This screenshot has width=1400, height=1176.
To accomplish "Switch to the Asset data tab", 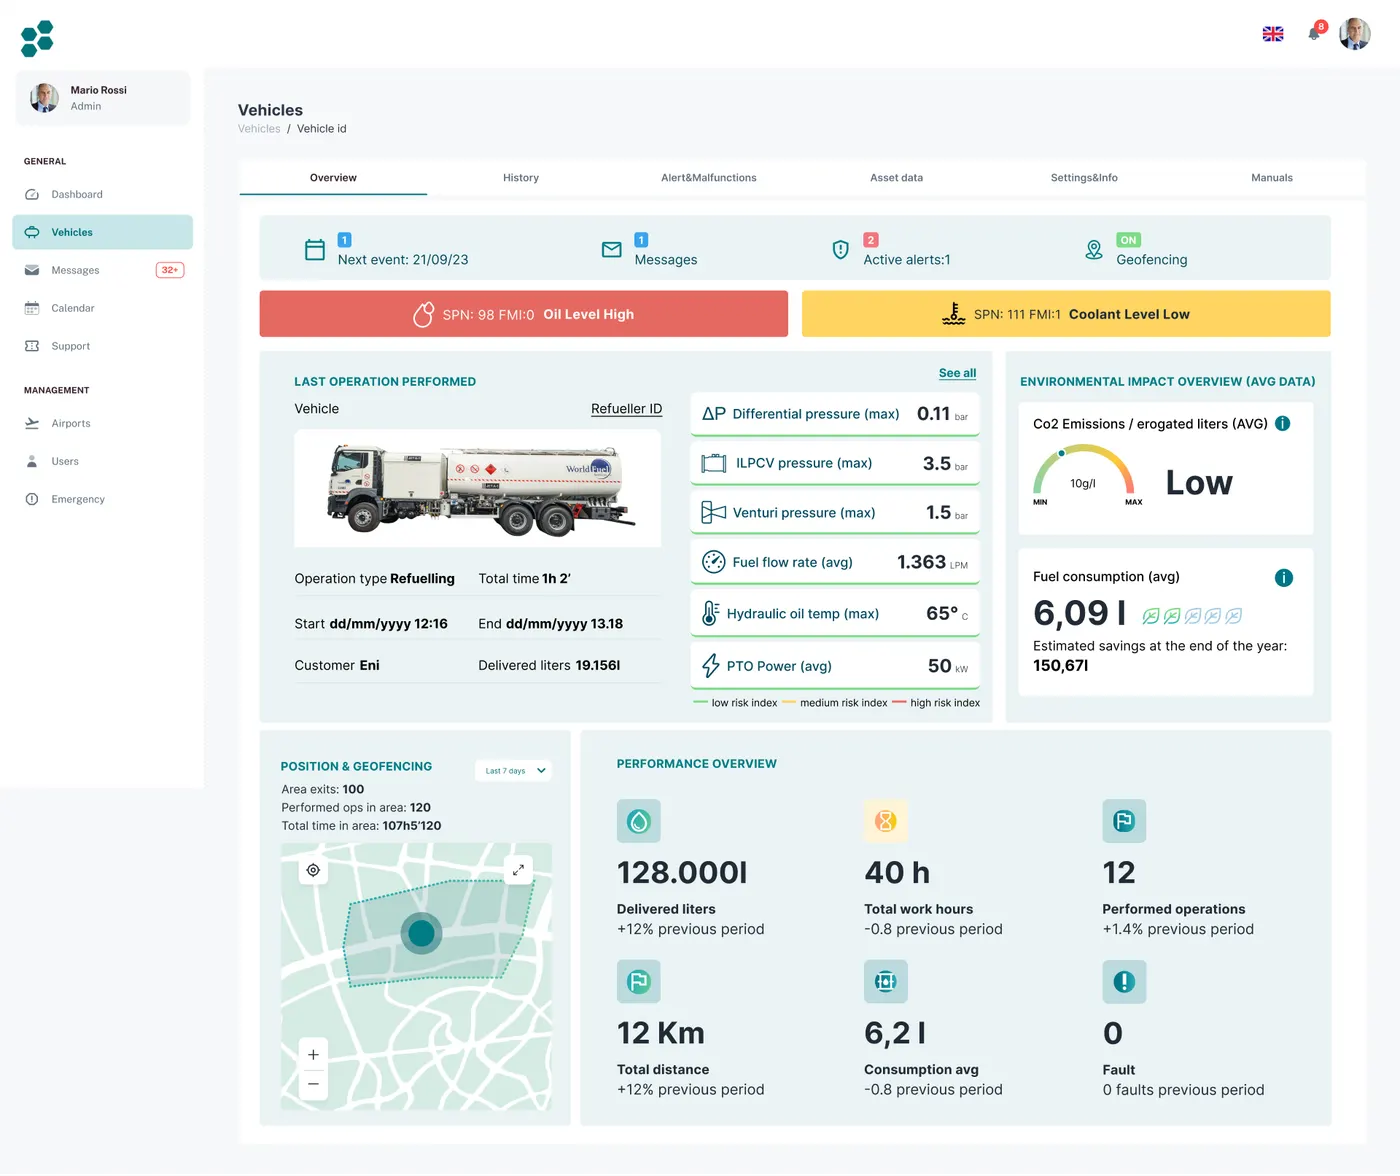I will pos(897,177).
